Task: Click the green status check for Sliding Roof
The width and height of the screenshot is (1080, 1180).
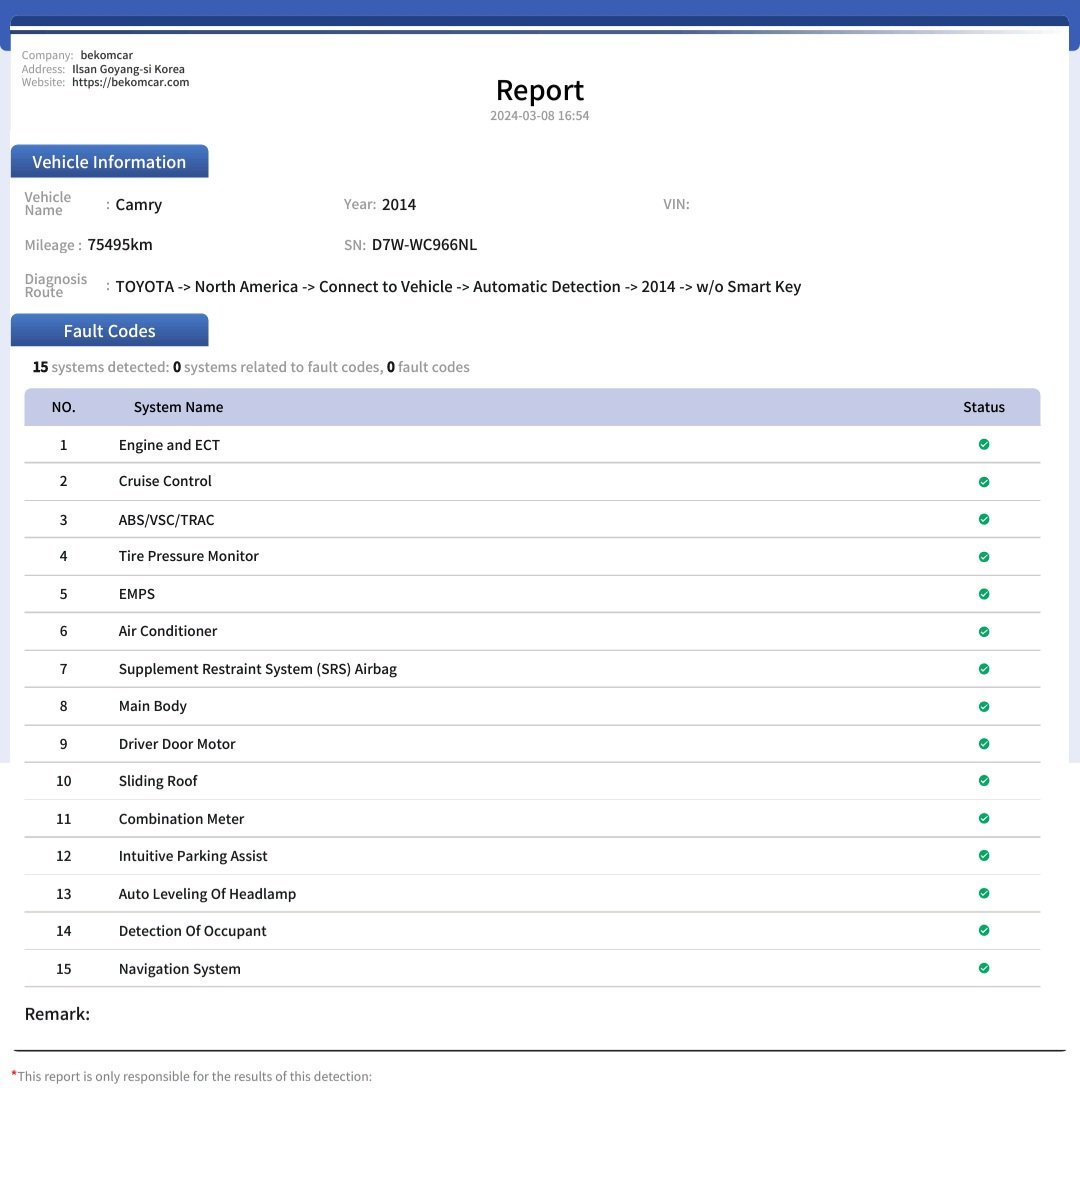Action: click(x=984, y=781)
